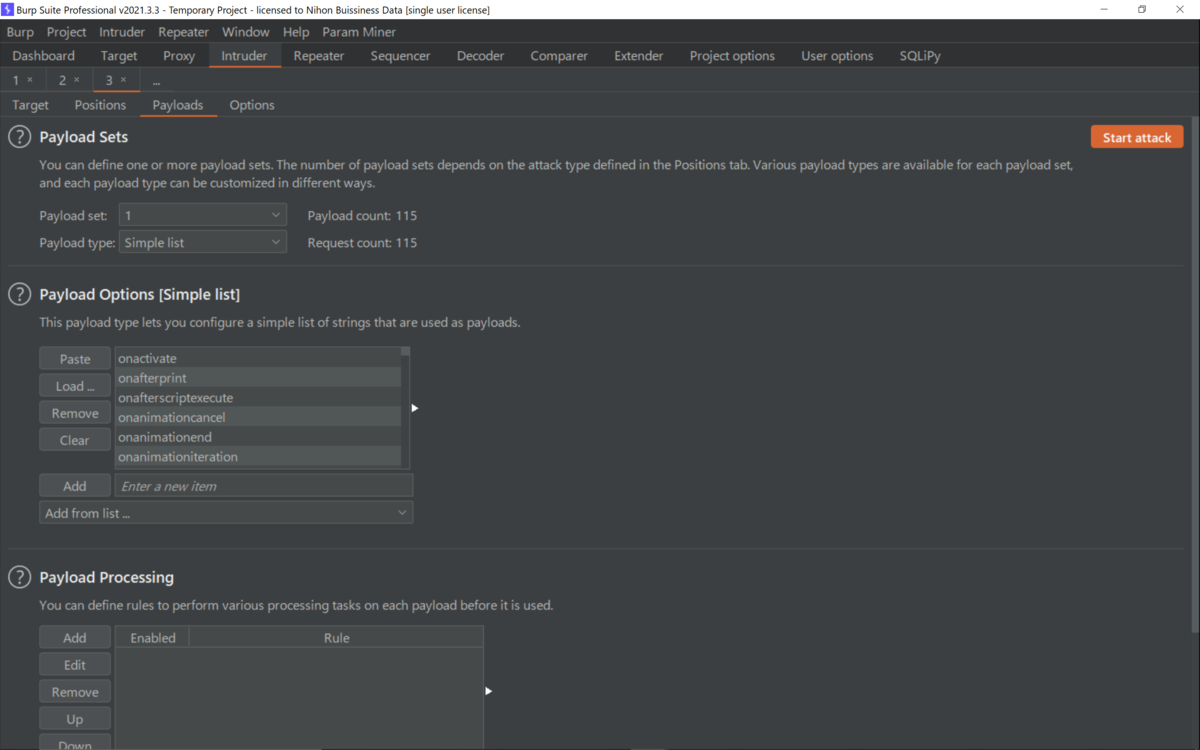Select 'onanimationend' in the payload list
1200x750 pixels.
[258, 437]
